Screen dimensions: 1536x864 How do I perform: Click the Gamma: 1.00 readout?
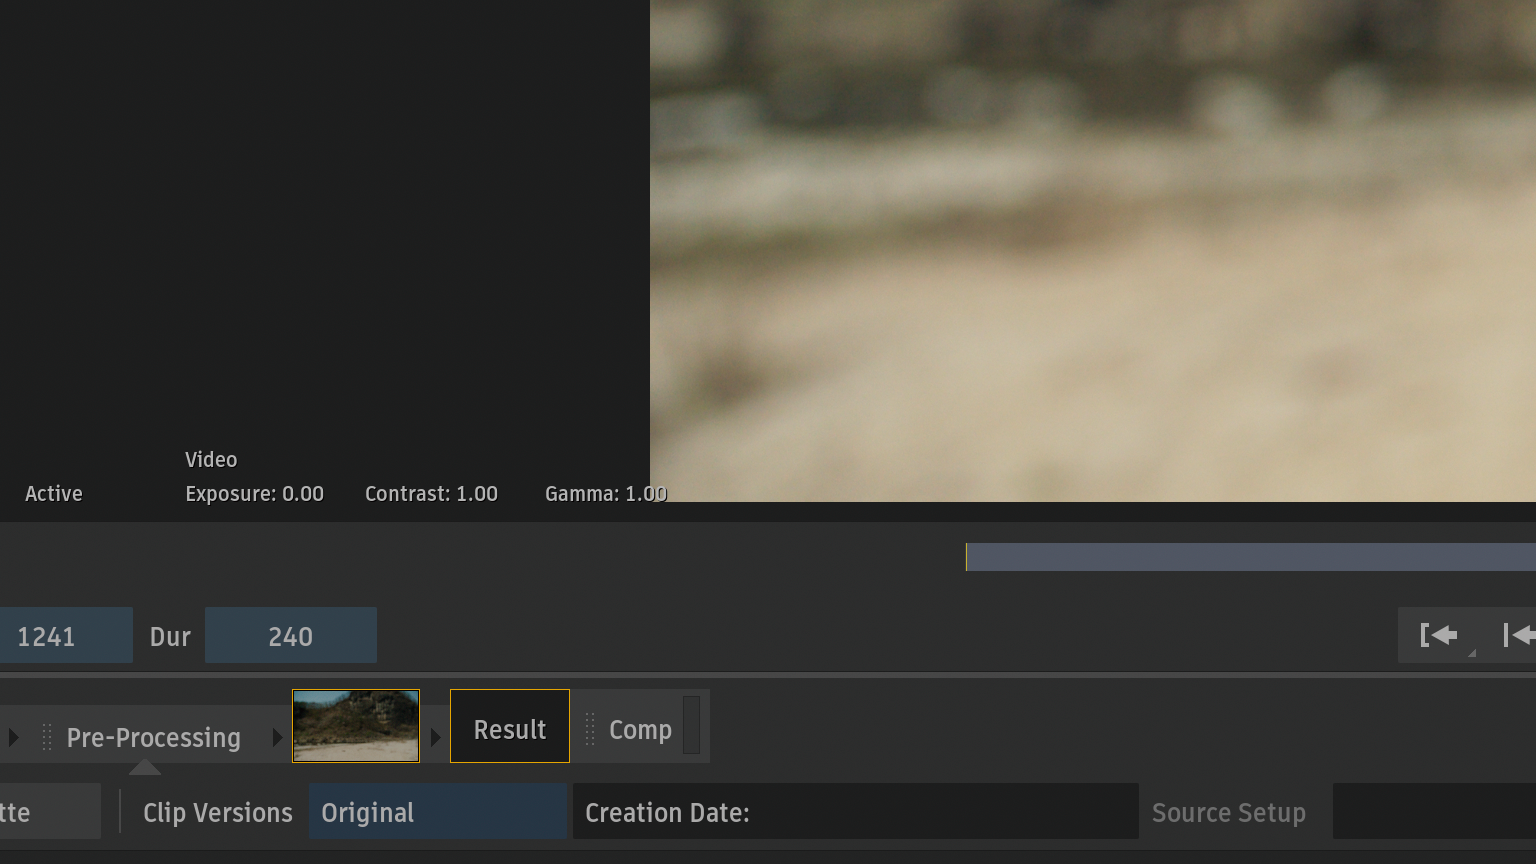[x=606, y=494]
